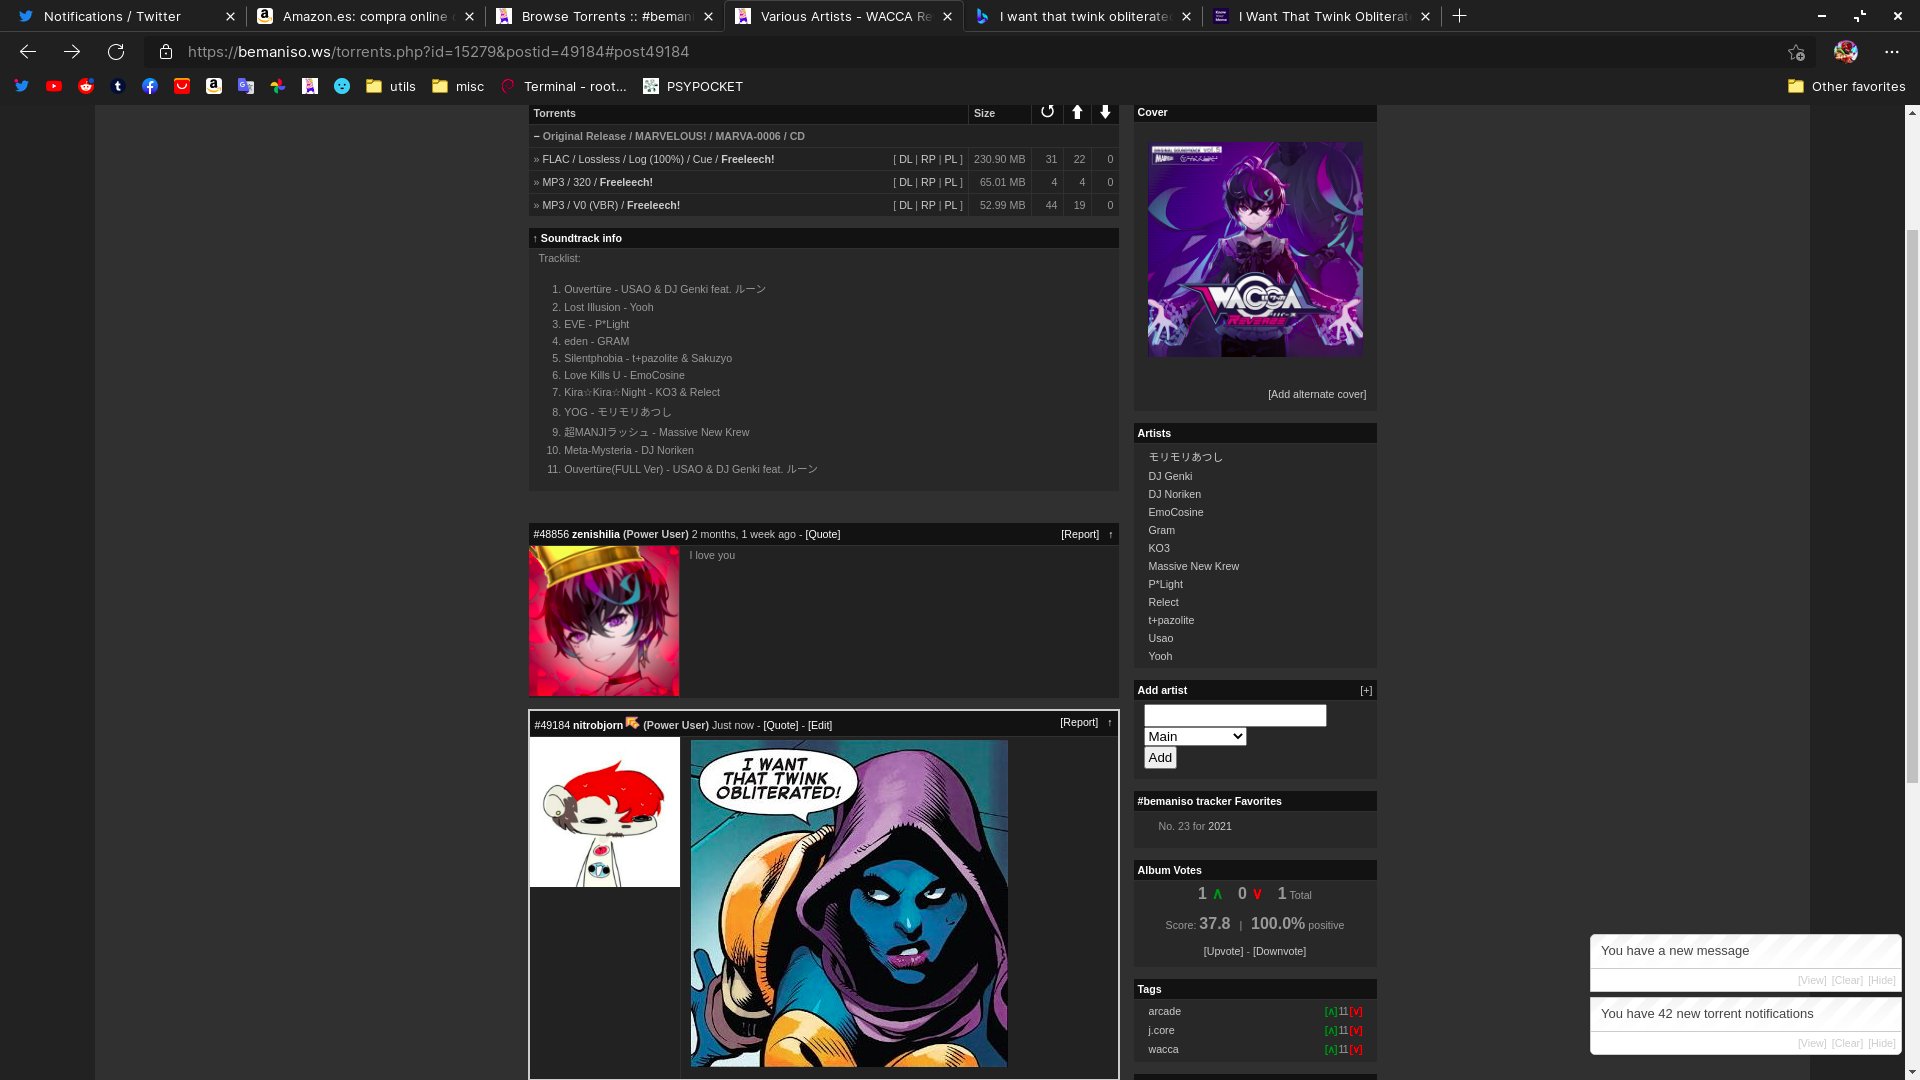Image resolution: width=1920 pixels, height=1080 pixels.
Task: Reload the page with the refresh button
Action: pos(116,52)
